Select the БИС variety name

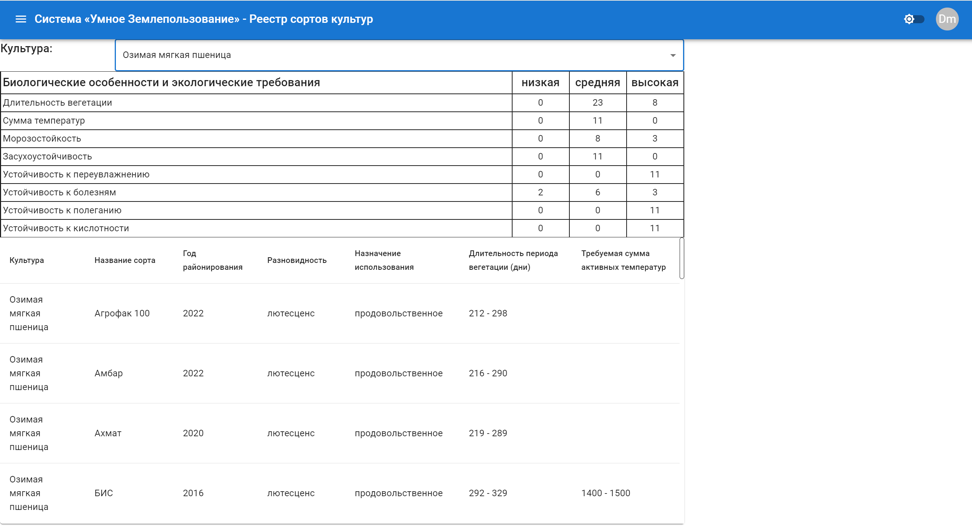pyautogui.click(x=104, y=493)
